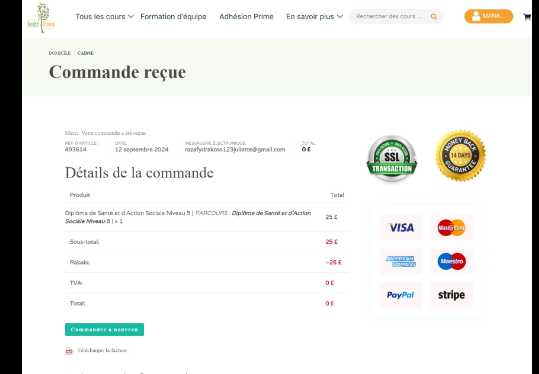Click the Visa payment logo
The width and height of the screenshot is (539, 374).
pyautogui.click(x=401, y=228)
